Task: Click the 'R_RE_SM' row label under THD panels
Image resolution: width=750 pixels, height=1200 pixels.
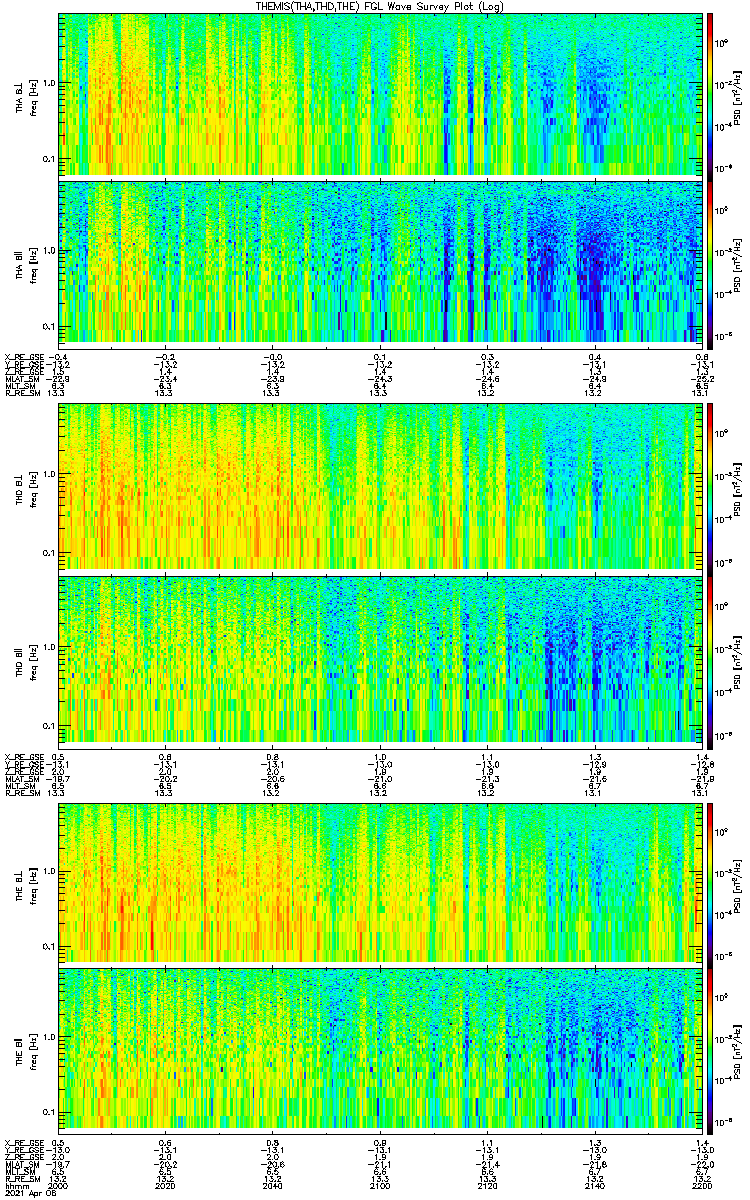Action: pos(21,792)
